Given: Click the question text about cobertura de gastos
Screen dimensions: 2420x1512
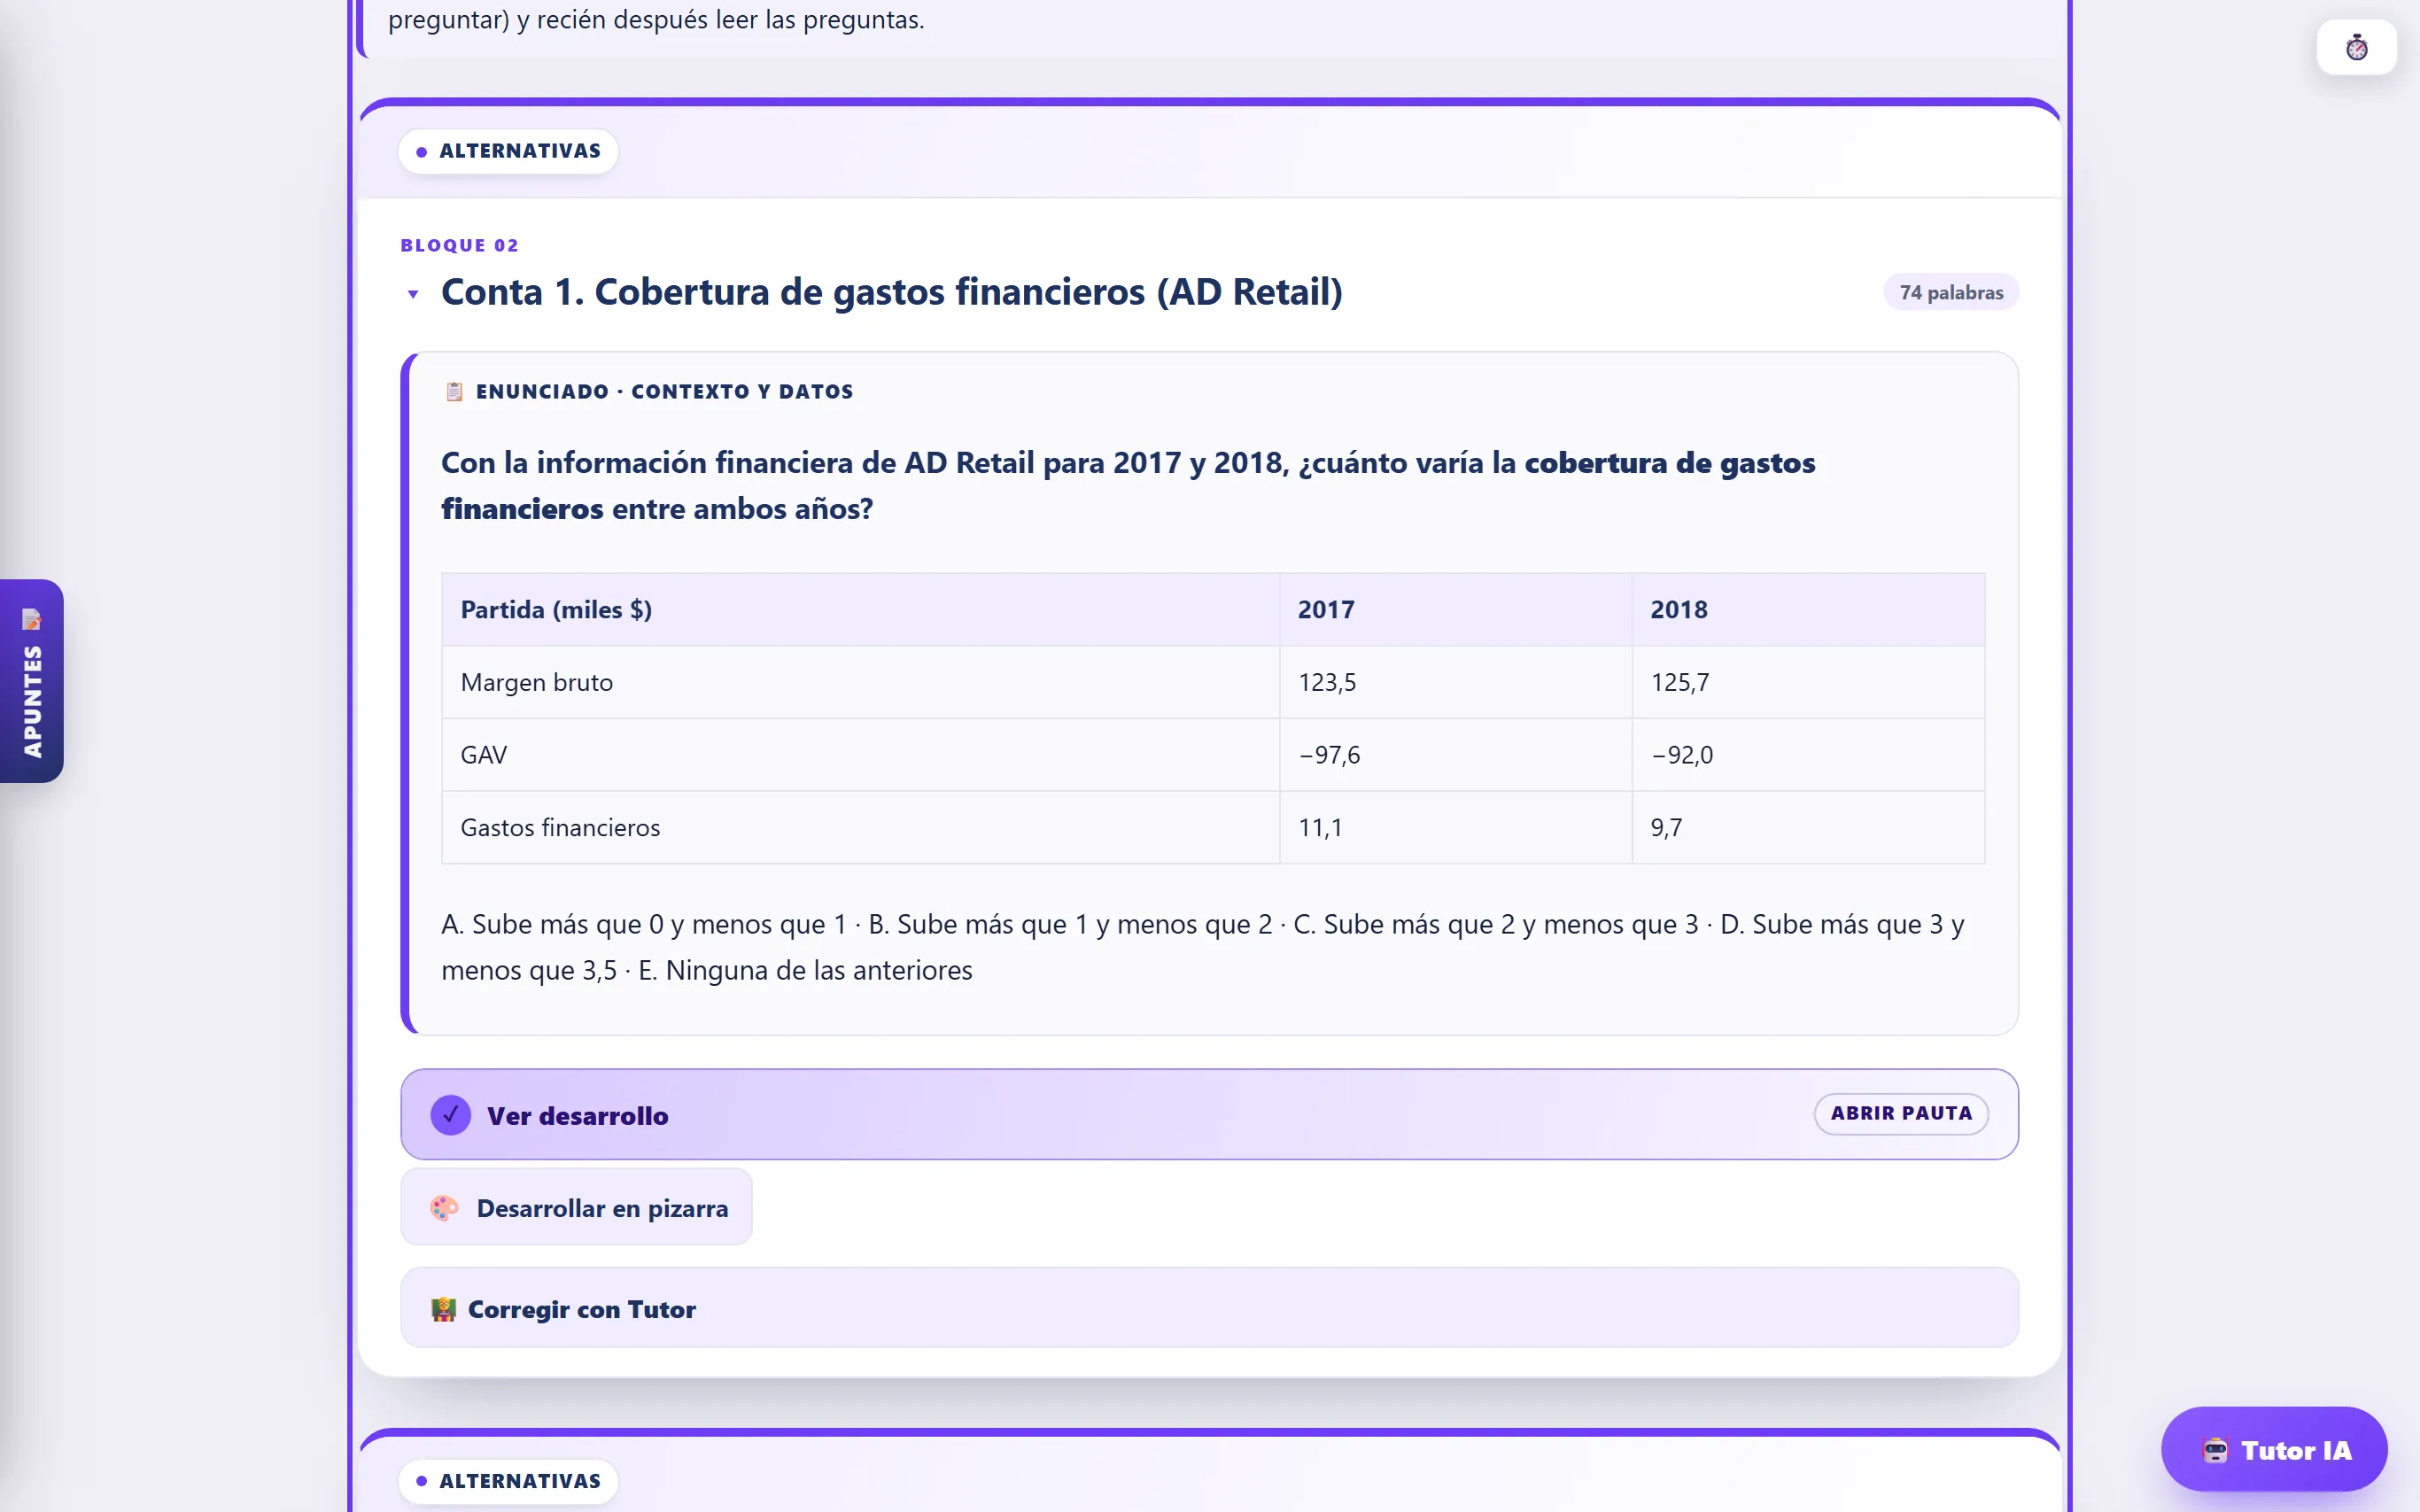Looking at the screenshot, I should pos(1128,485).
